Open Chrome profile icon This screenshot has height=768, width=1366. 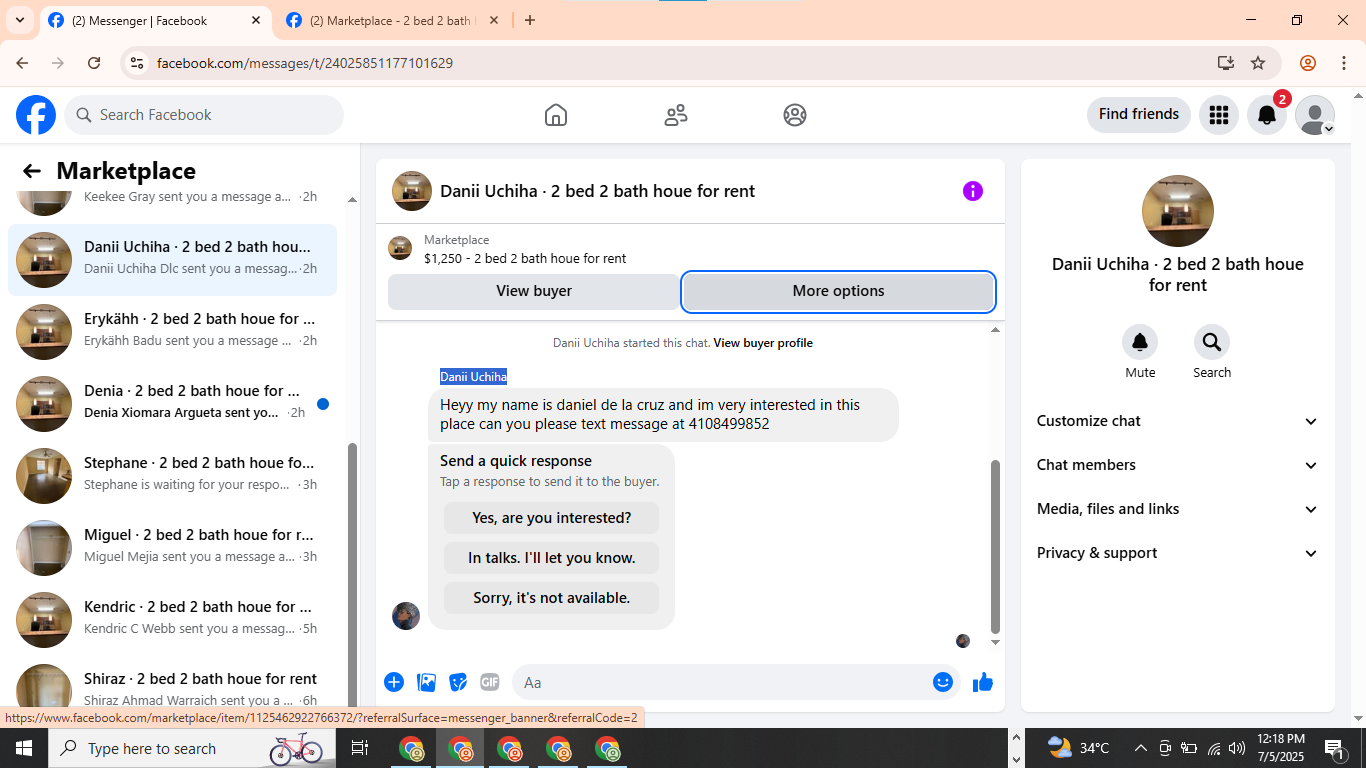pos(1308,63)
